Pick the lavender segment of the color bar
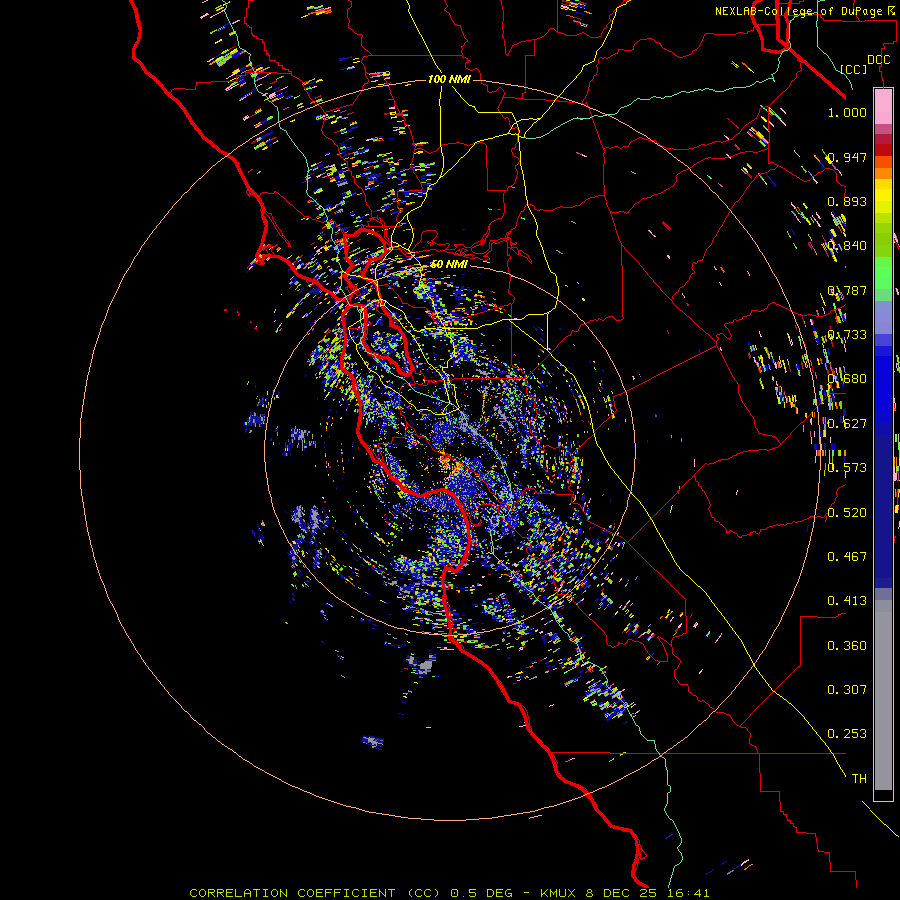The width and height of the screenshot is (900, 900). click(x=883, y=317)
